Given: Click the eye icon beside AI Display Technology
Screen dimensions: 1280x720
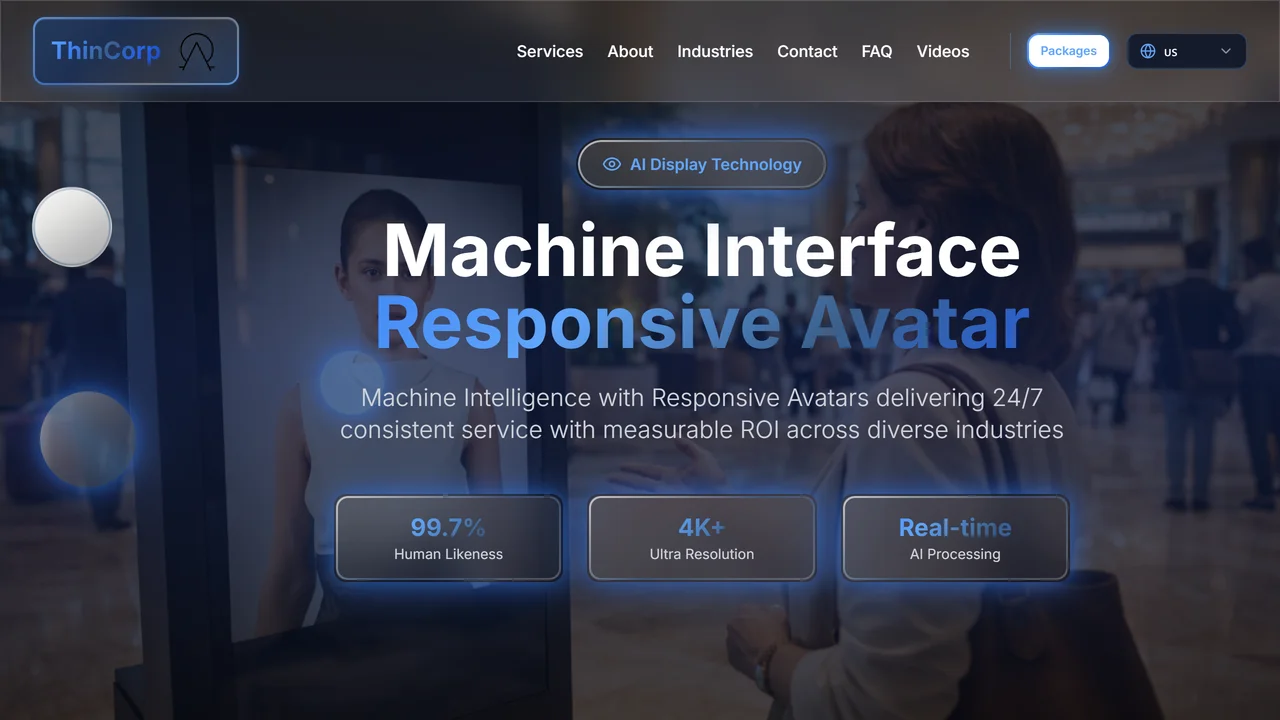Looking at the screenshot, I should [x=612, y=164].
